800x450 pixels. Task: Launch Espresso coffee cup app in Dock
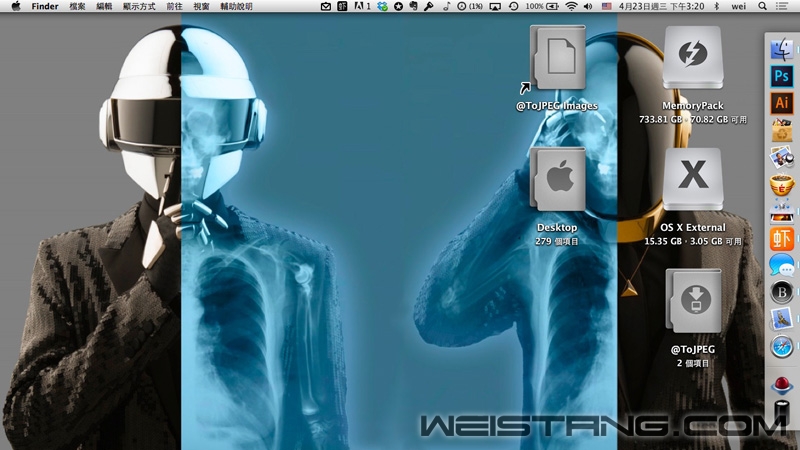(x=782, y=184)
